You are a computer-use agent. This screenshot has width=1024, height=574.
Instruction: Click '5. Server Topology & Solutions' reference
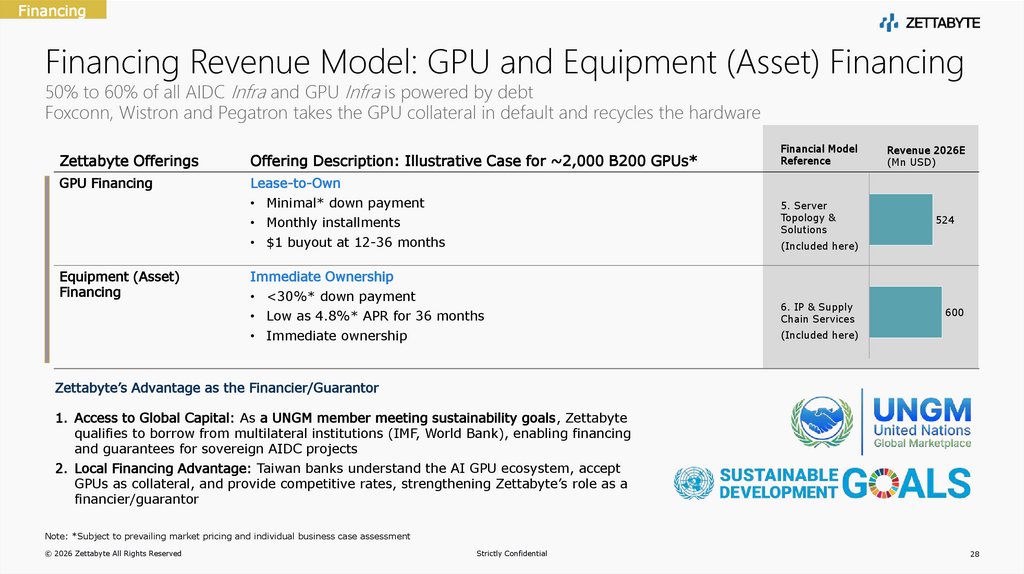coord(808,217)
